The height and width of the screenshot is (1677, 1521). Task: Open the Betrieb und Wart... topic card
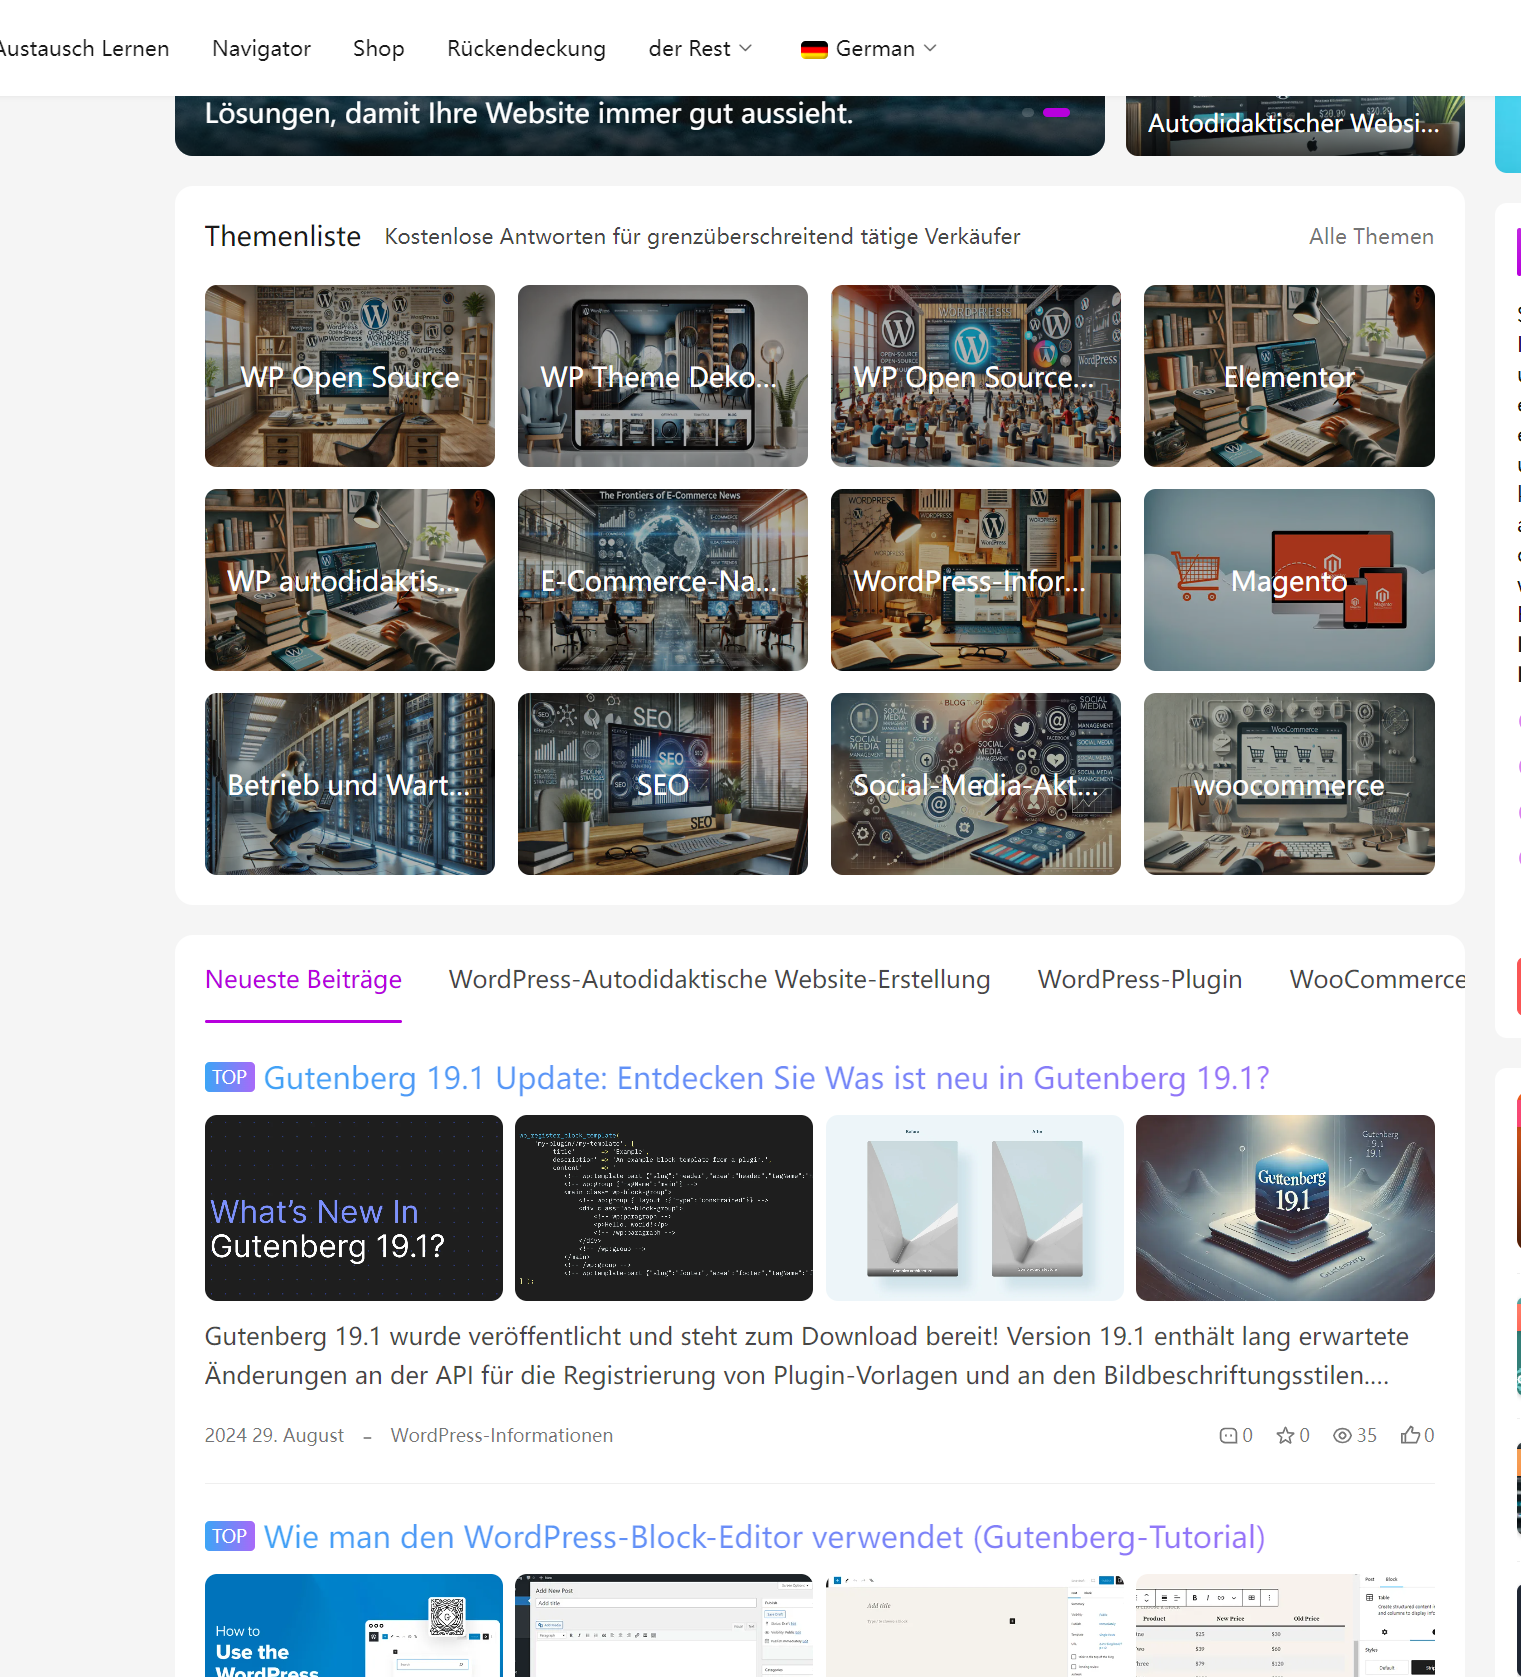(350, 784)
